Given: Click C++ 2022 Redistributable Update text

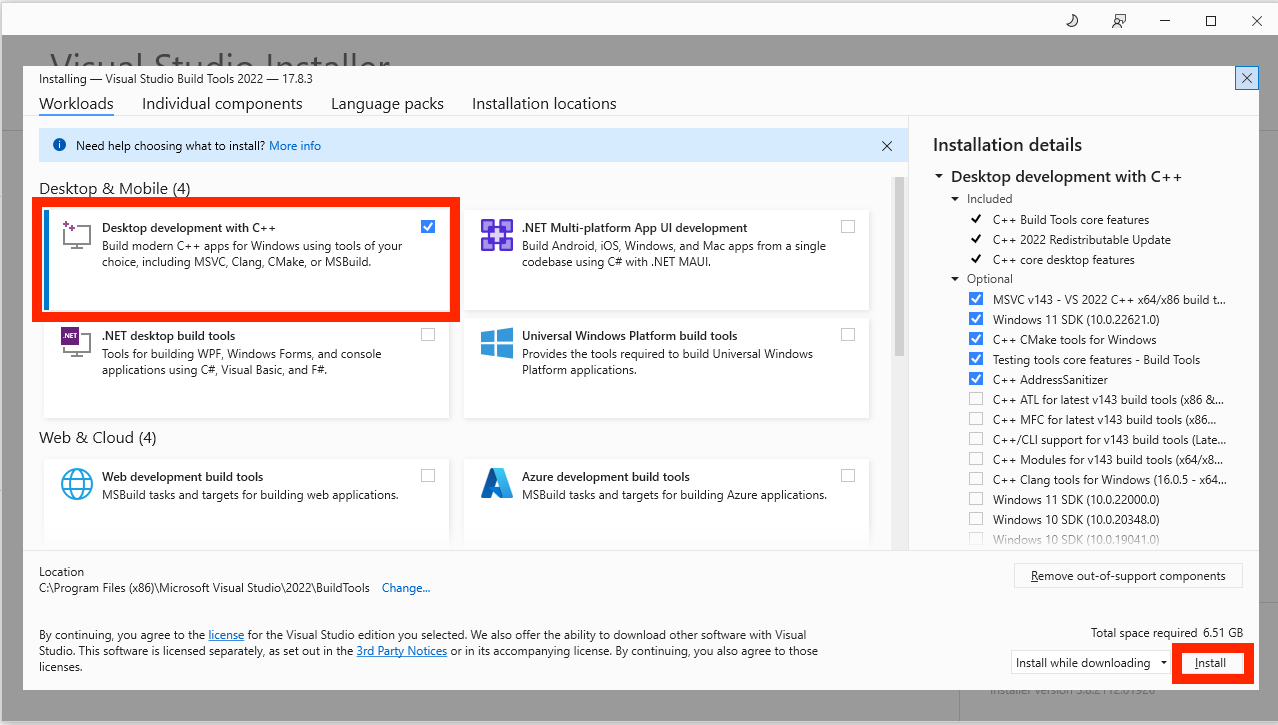Looking at the screenshot, I should pyautogui.click(x=1082, y=240).
